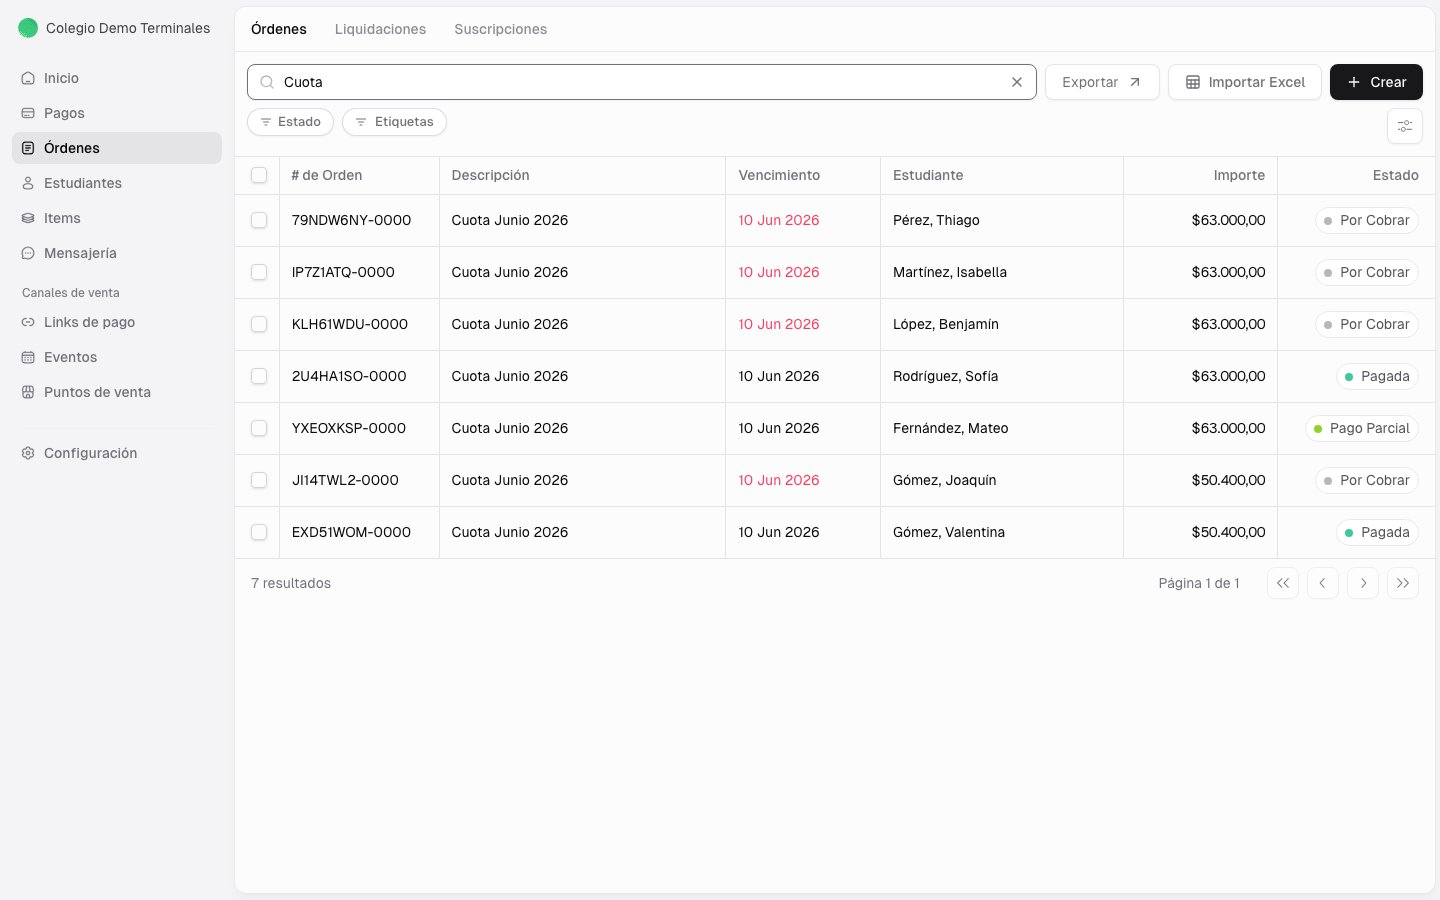
Task: Clear the search with the X icon
Action: click(1017, 82)
